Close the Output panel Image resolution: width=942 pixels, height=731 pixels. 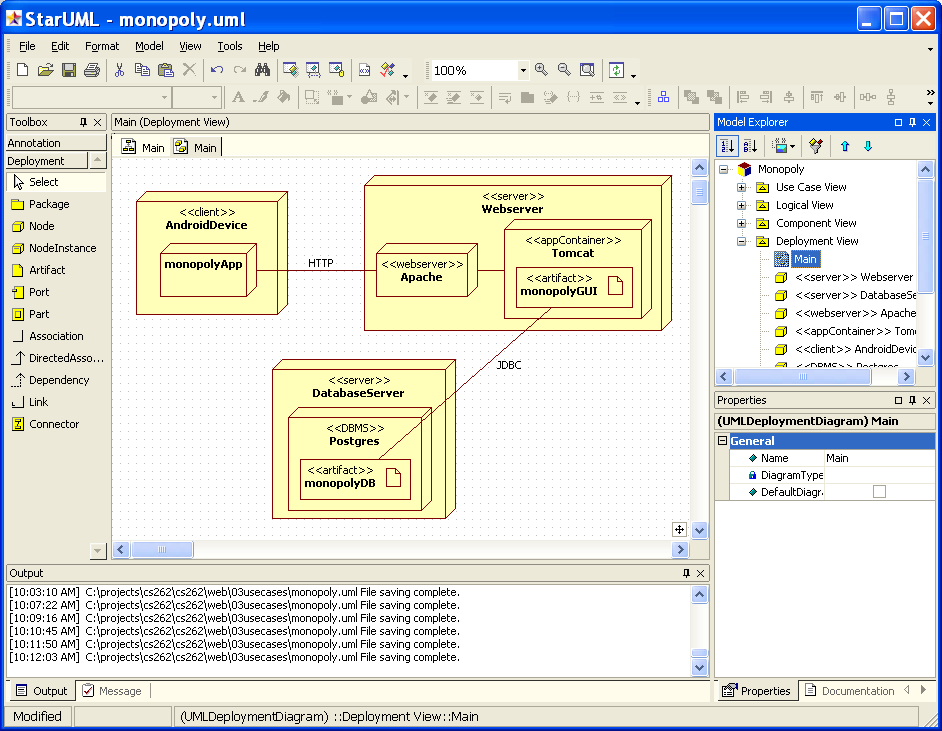pyautogui.click(x=700, y=573)
